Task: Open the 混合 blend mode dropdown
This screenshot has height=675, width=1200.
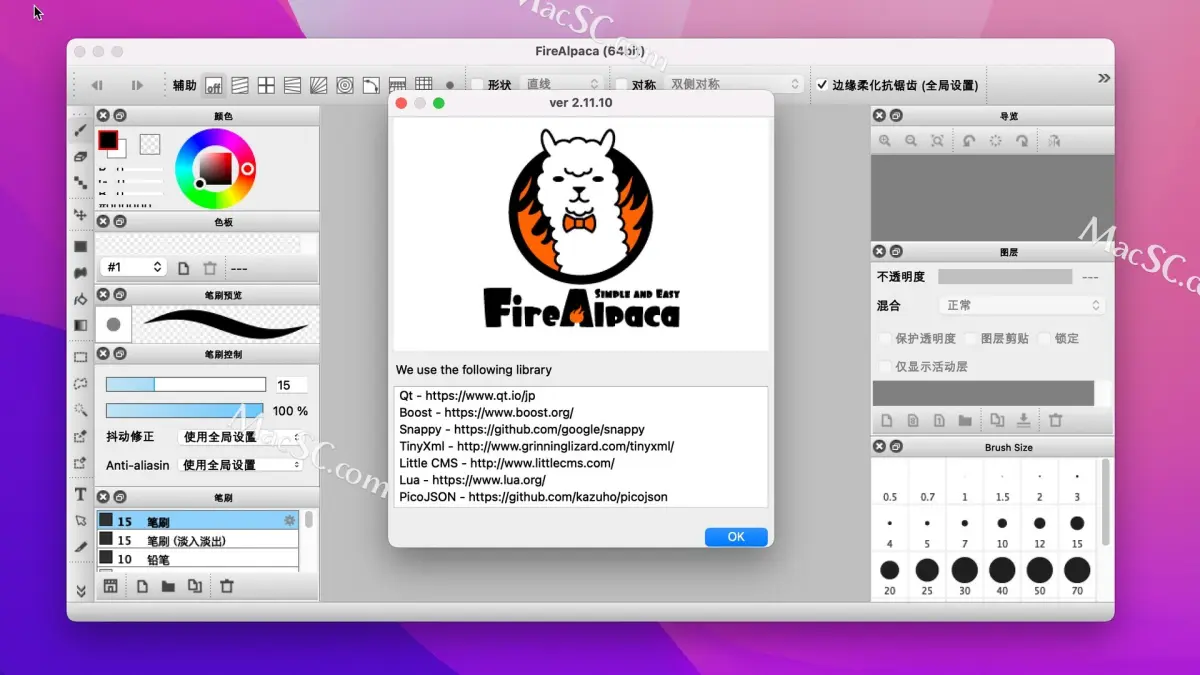Action: pos(1021,305)
